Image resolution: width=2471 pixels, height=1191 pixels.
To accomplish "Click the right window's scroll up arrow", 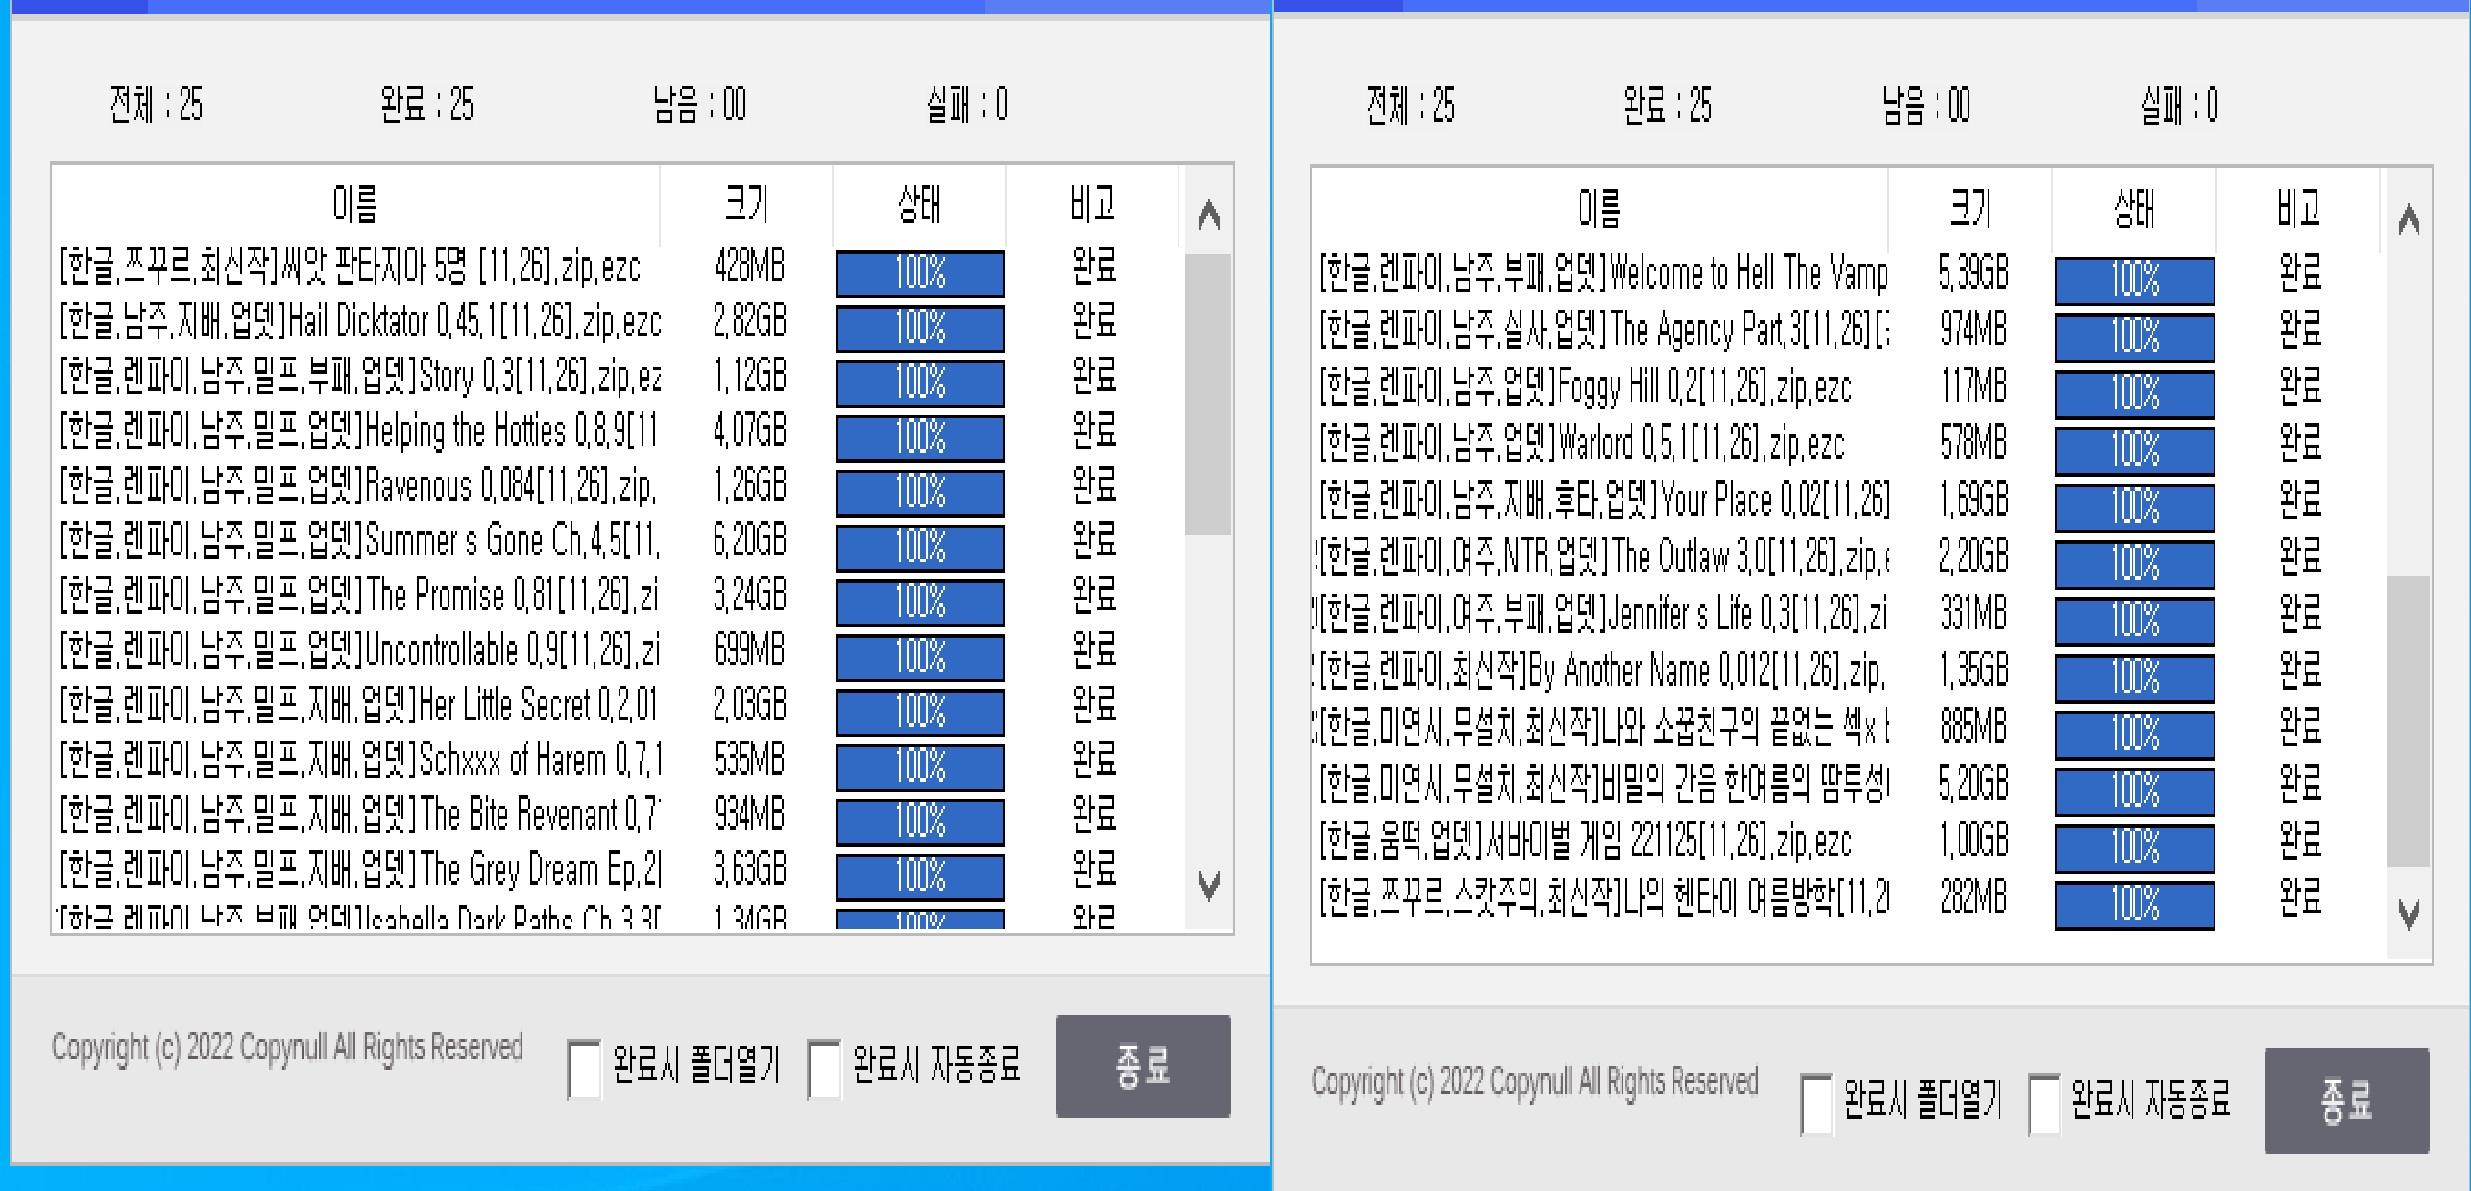I will (2409, 219).
